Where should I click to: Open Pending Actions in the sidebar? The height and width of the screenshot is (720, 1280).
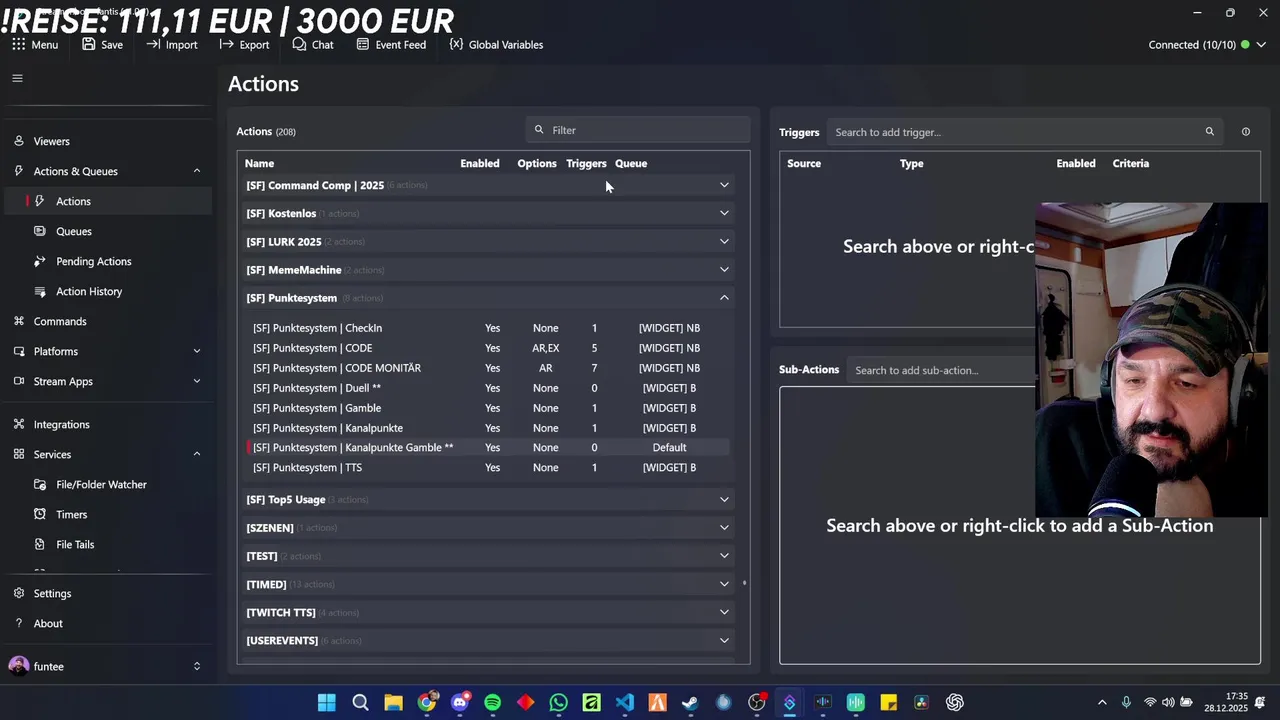pos(106,261)
